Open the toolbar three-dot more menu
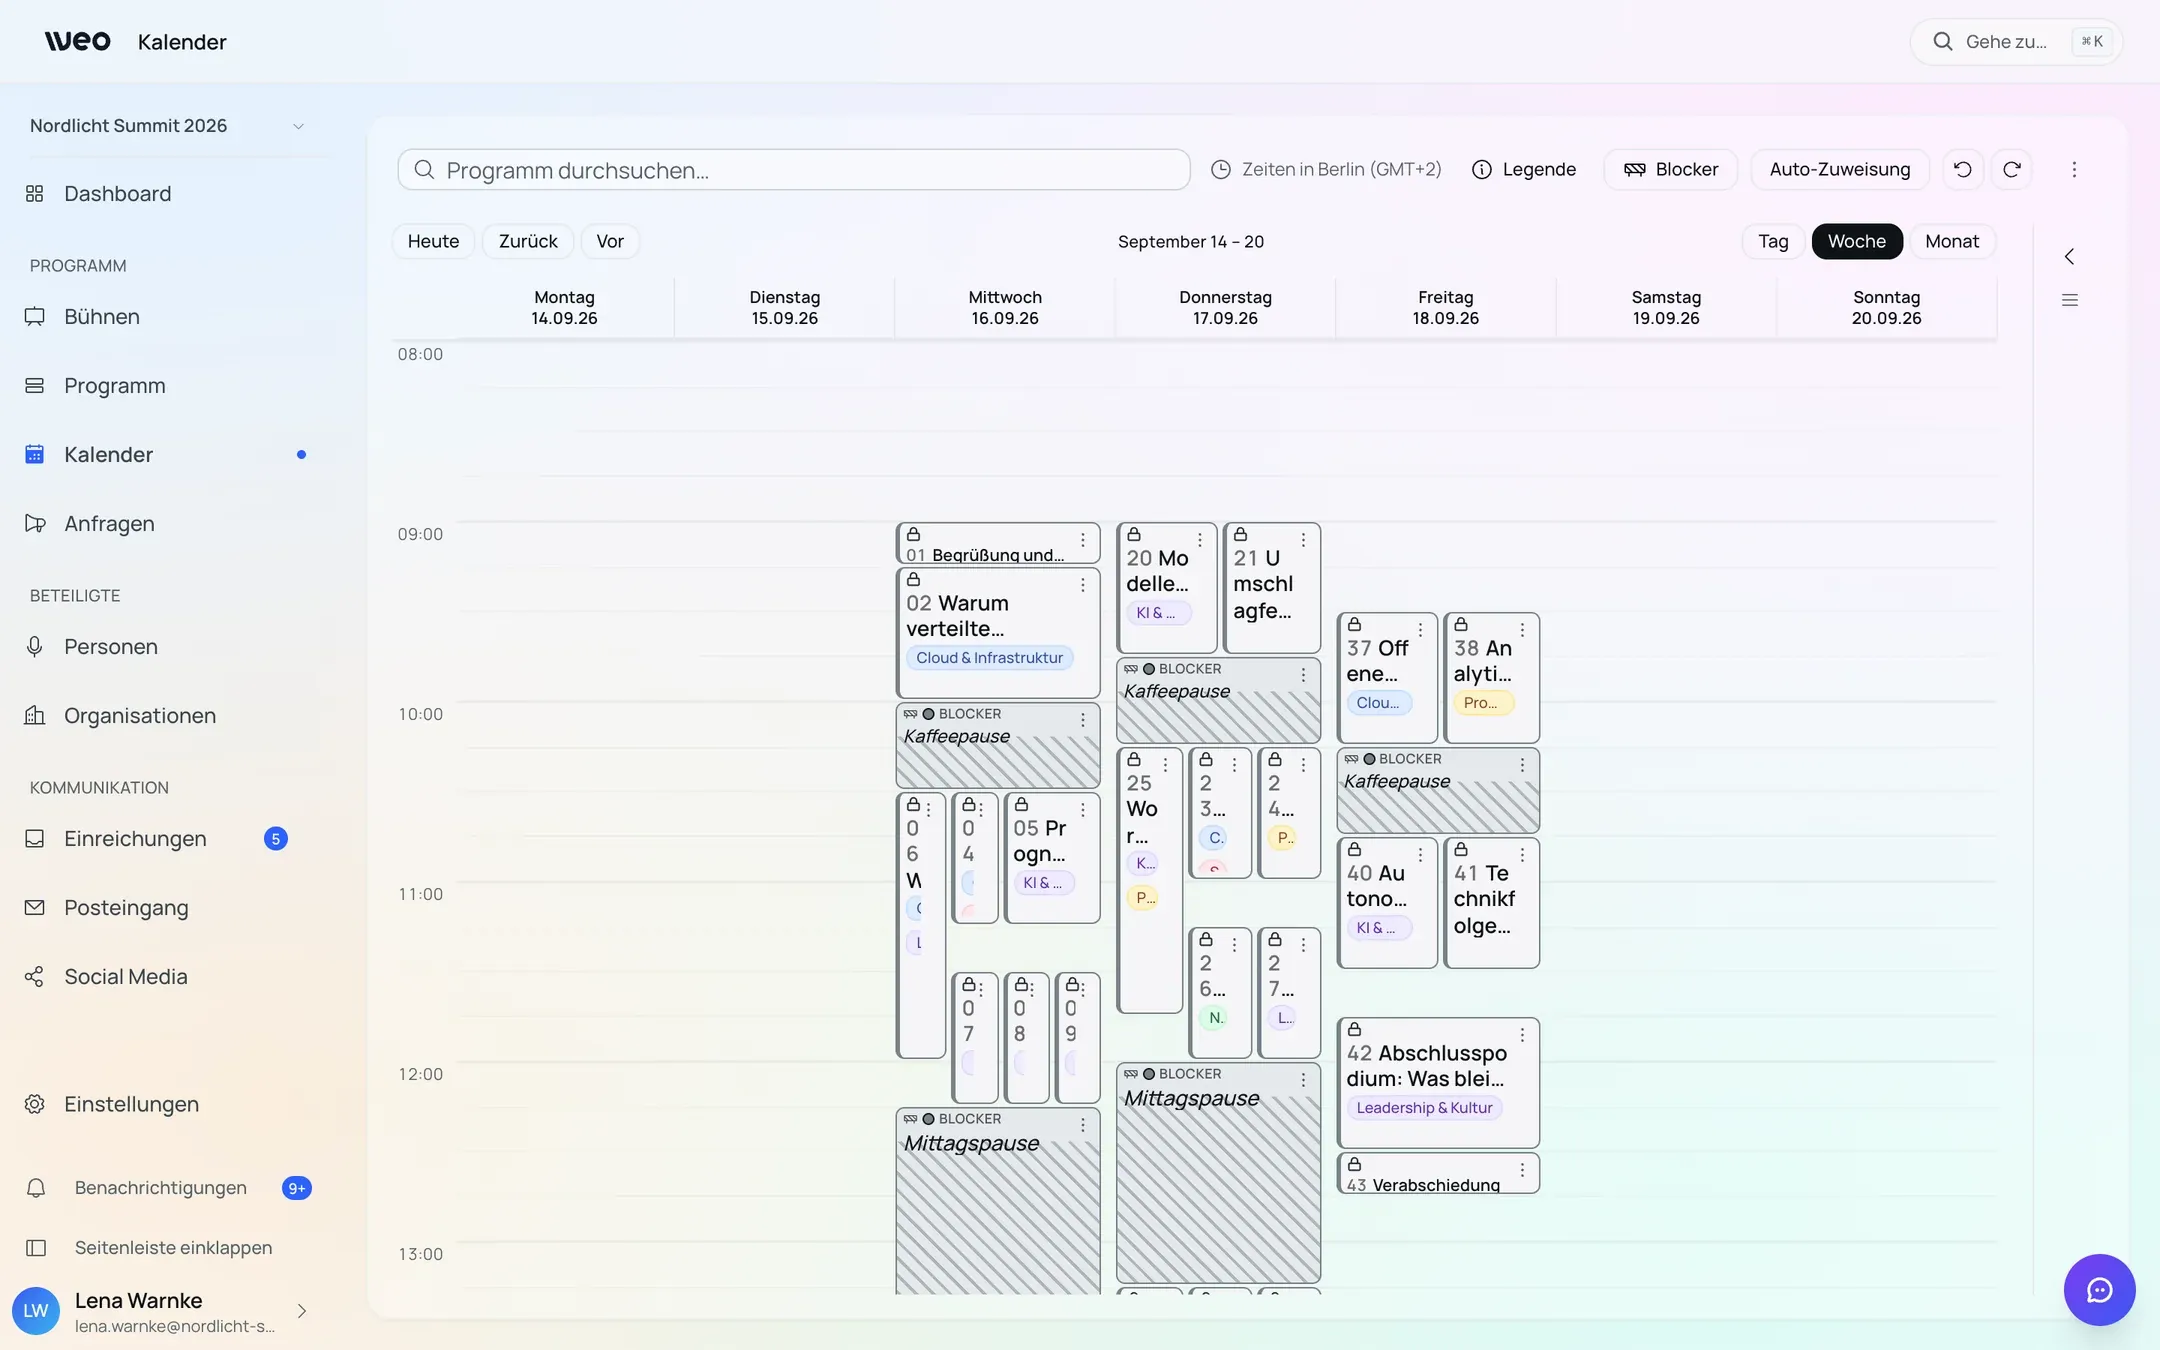The image size is (2160, 1350). pos(2074,170)
